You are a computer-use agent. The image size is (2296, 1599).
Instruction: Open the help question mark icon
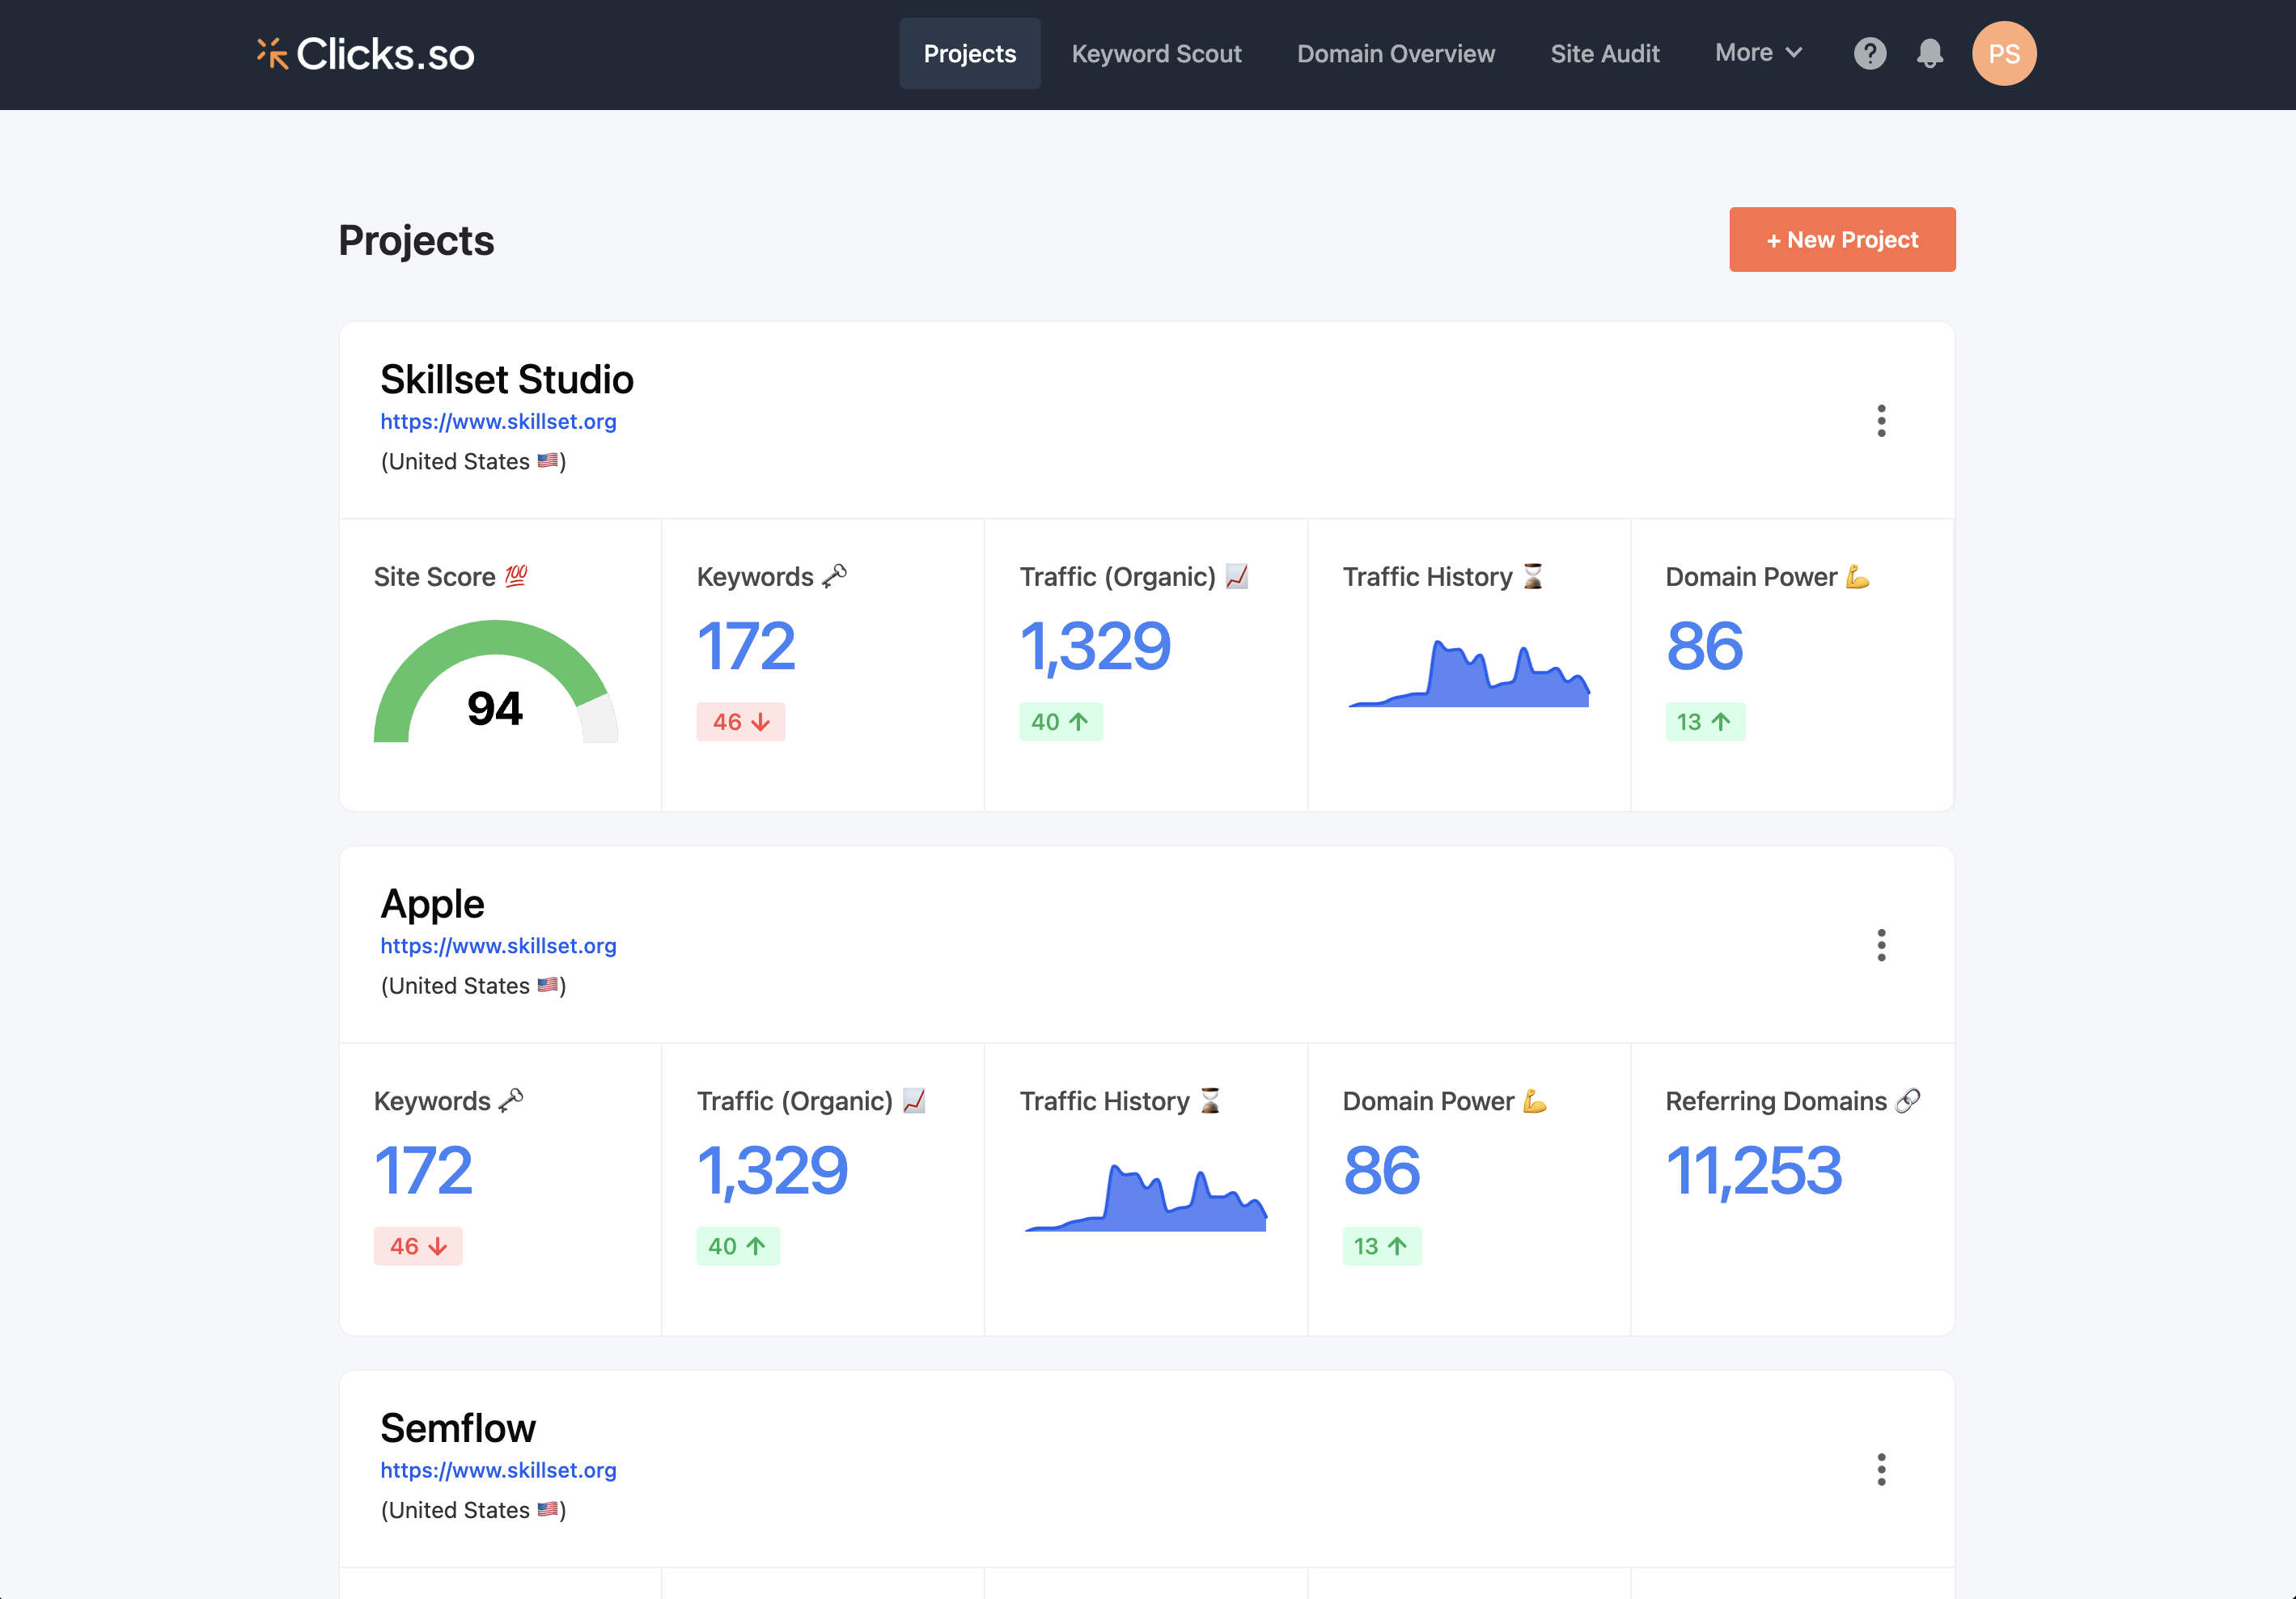point(1869,54)
